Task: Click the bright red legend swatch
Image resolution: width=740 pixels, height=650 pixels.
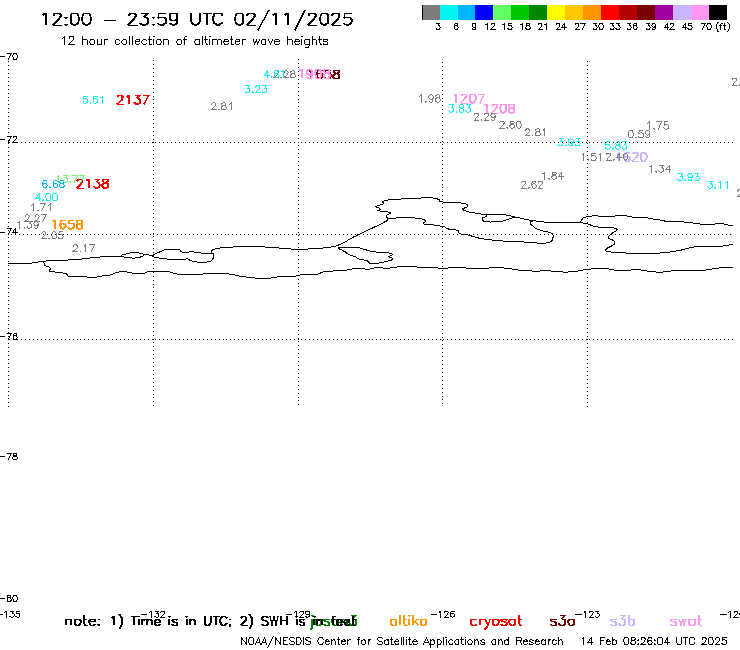Action: point(610,12)
